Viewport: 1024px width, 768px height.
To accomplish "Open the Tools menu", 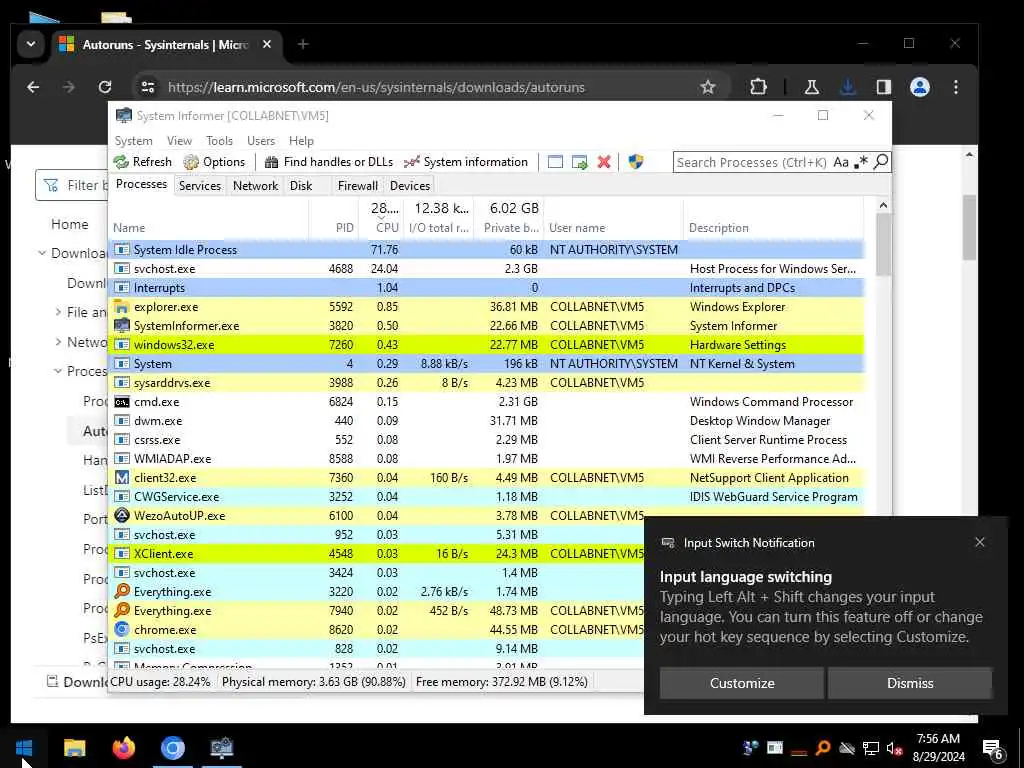I will coord(219,141).
